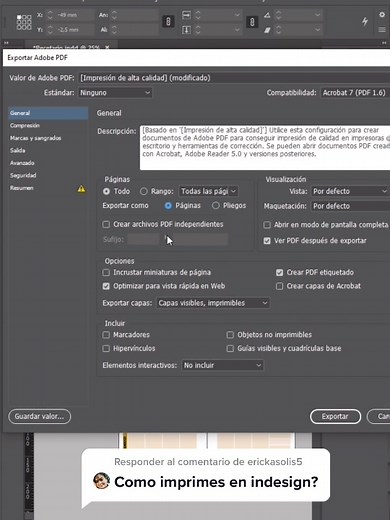Click the constrain scale proportions chain icon
This screenshot has height=520, width=390.
pyautogui.click(x=252, y=22)
